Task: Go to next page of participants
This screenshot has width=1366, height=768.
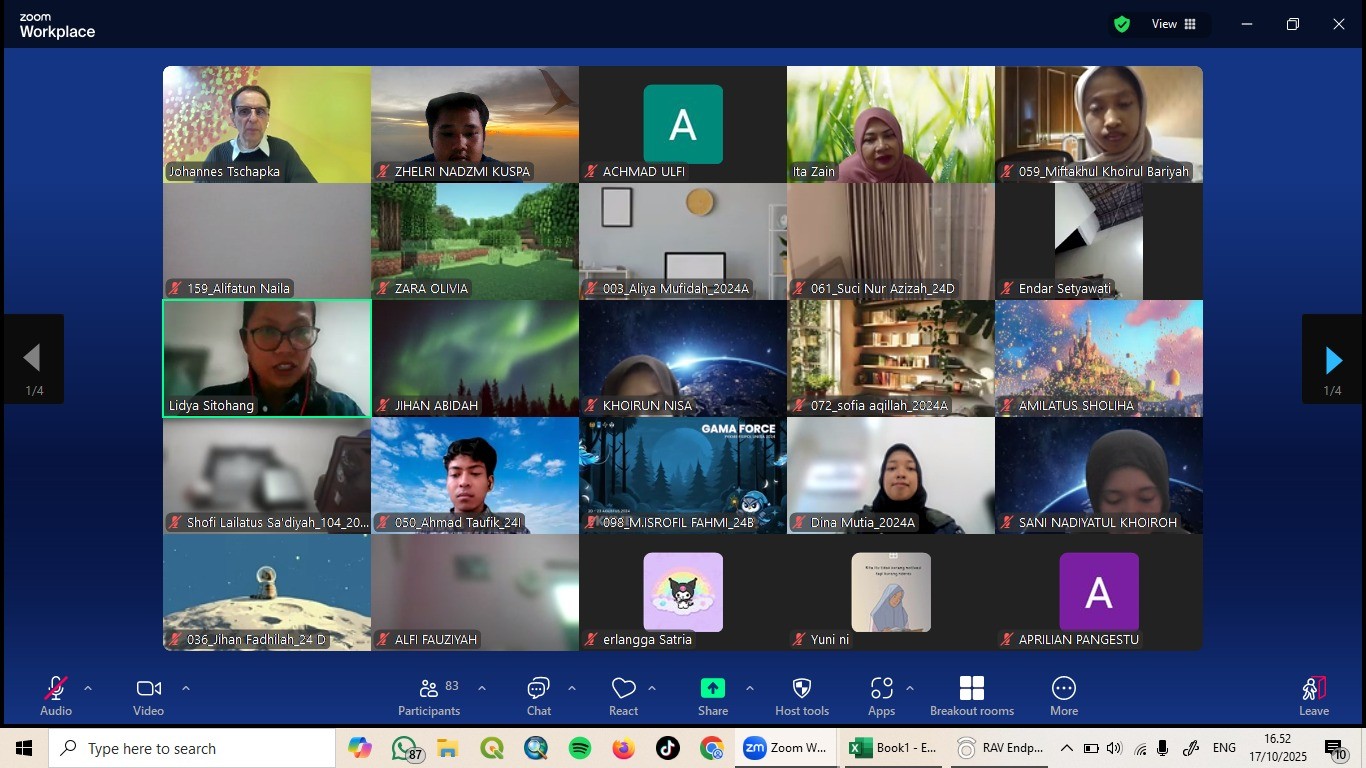Action: [x=1332, y=360]
